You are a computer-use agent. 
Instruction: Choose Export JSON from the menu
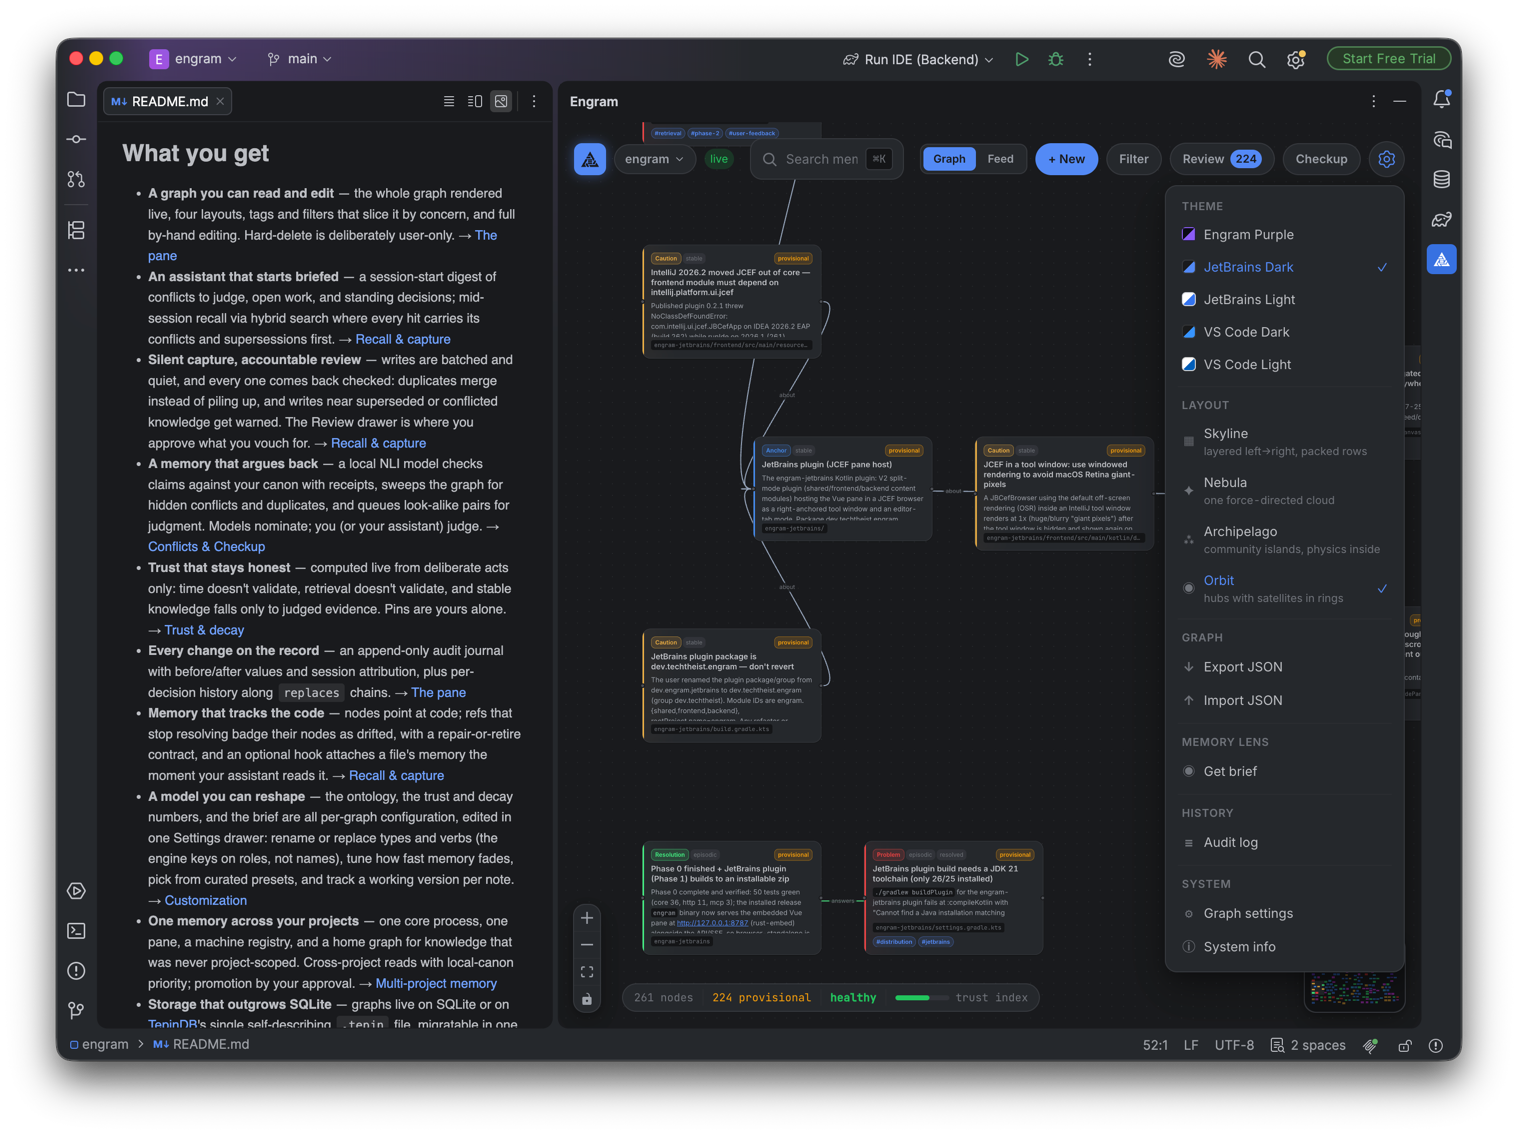click(1285, 667)
